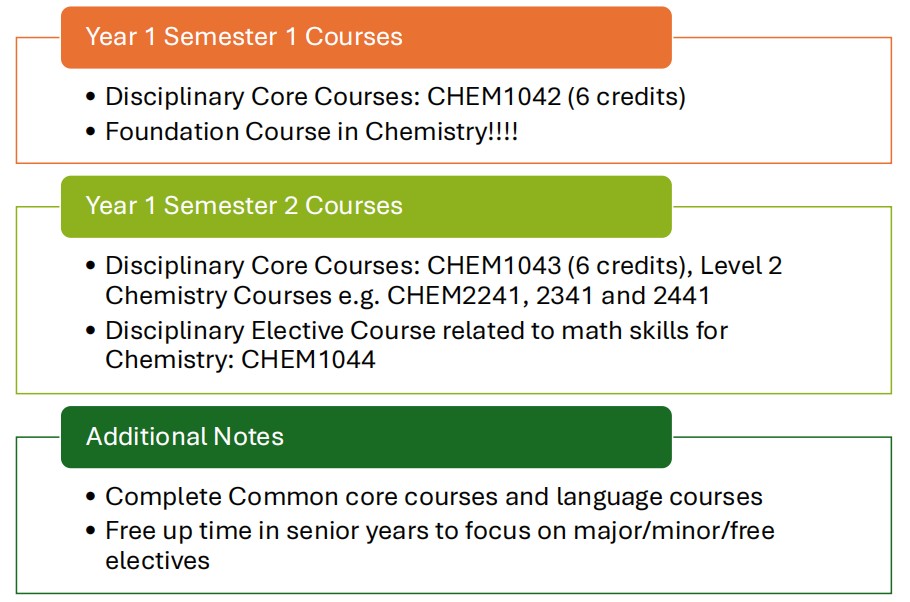Click the Level 2 text after CHEM1043
The height and width of the screenshot is (602, 910).
(x=741, y=266)
